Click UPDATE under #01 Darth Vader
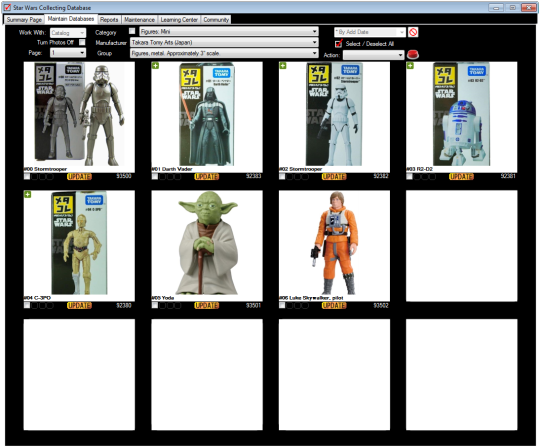Screen dimensions: 540x447 click(x=207, y=177)
